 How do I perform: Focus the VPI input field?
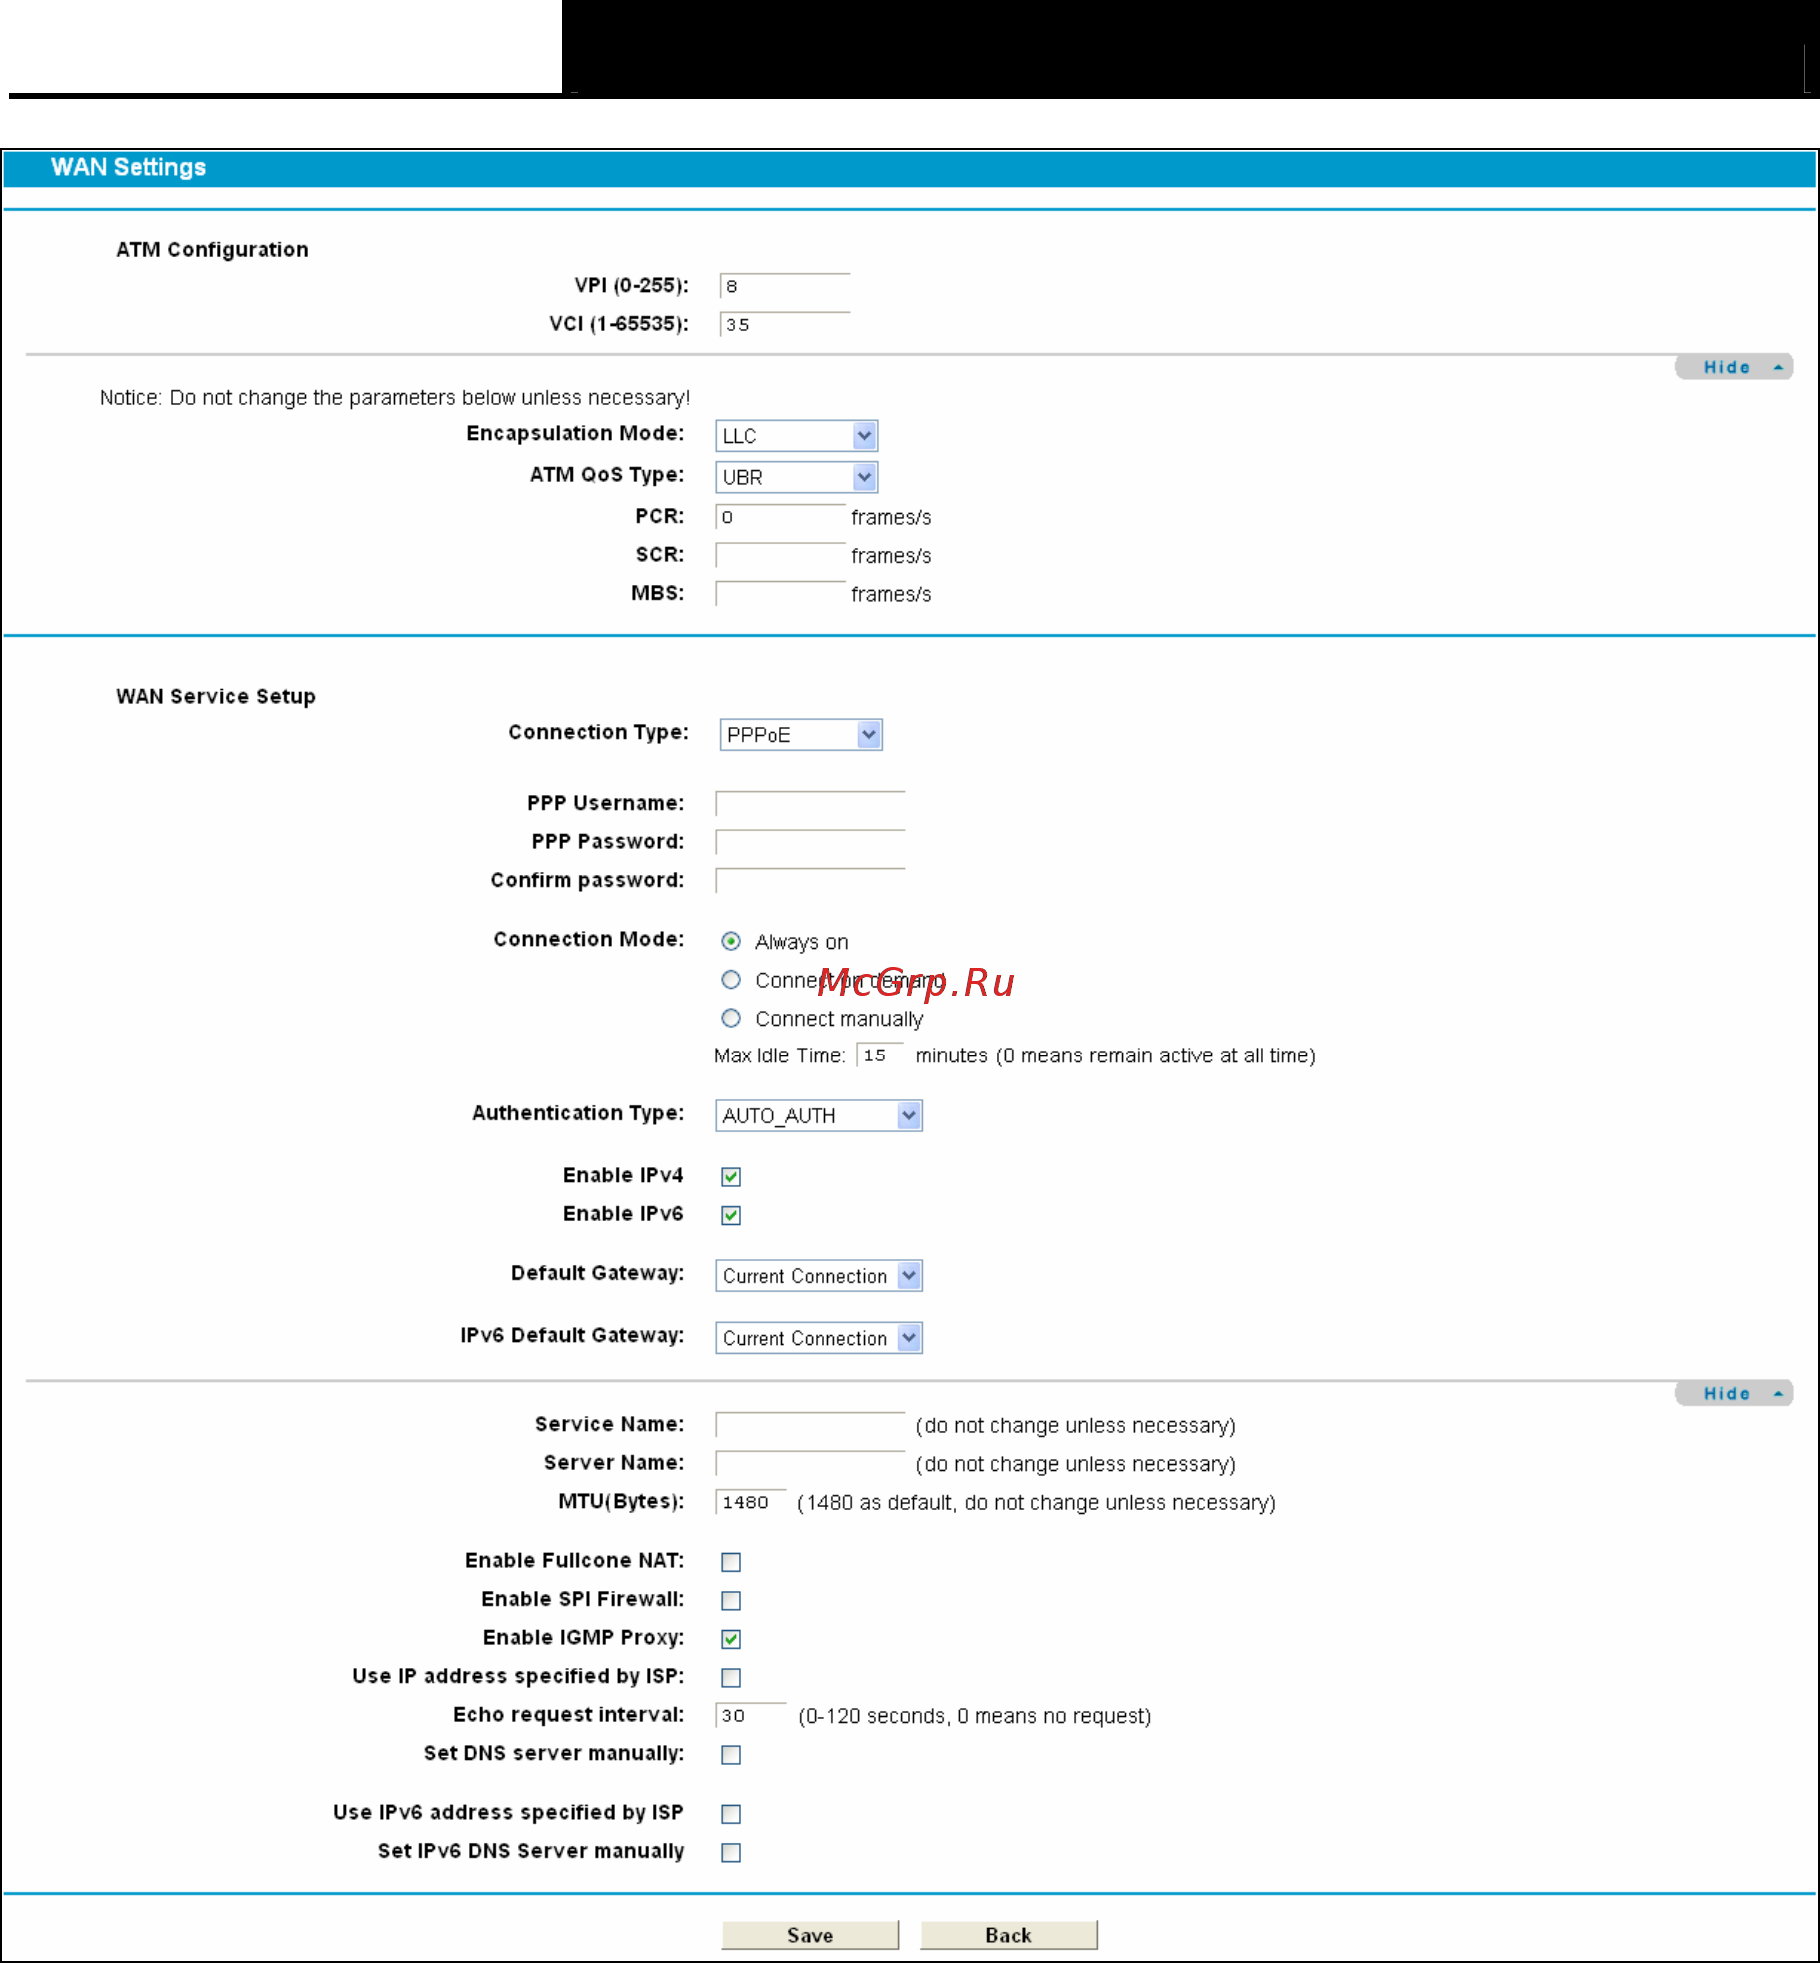785,286
